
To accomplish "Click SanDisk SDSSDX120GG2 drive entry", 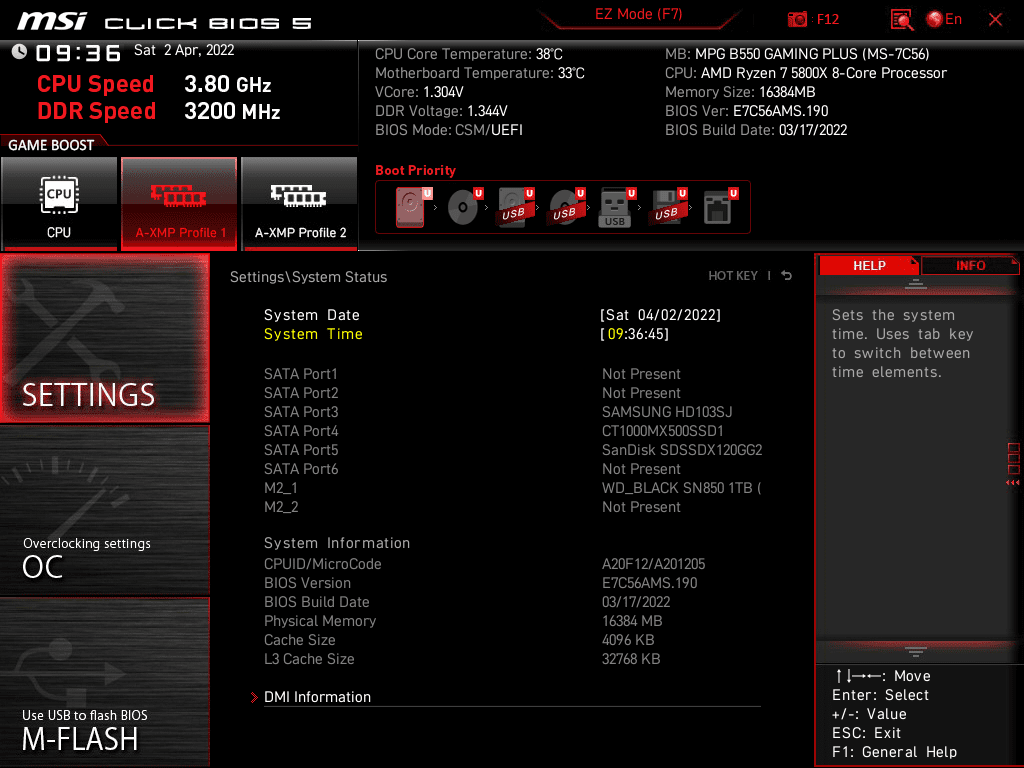I will 682,450.
